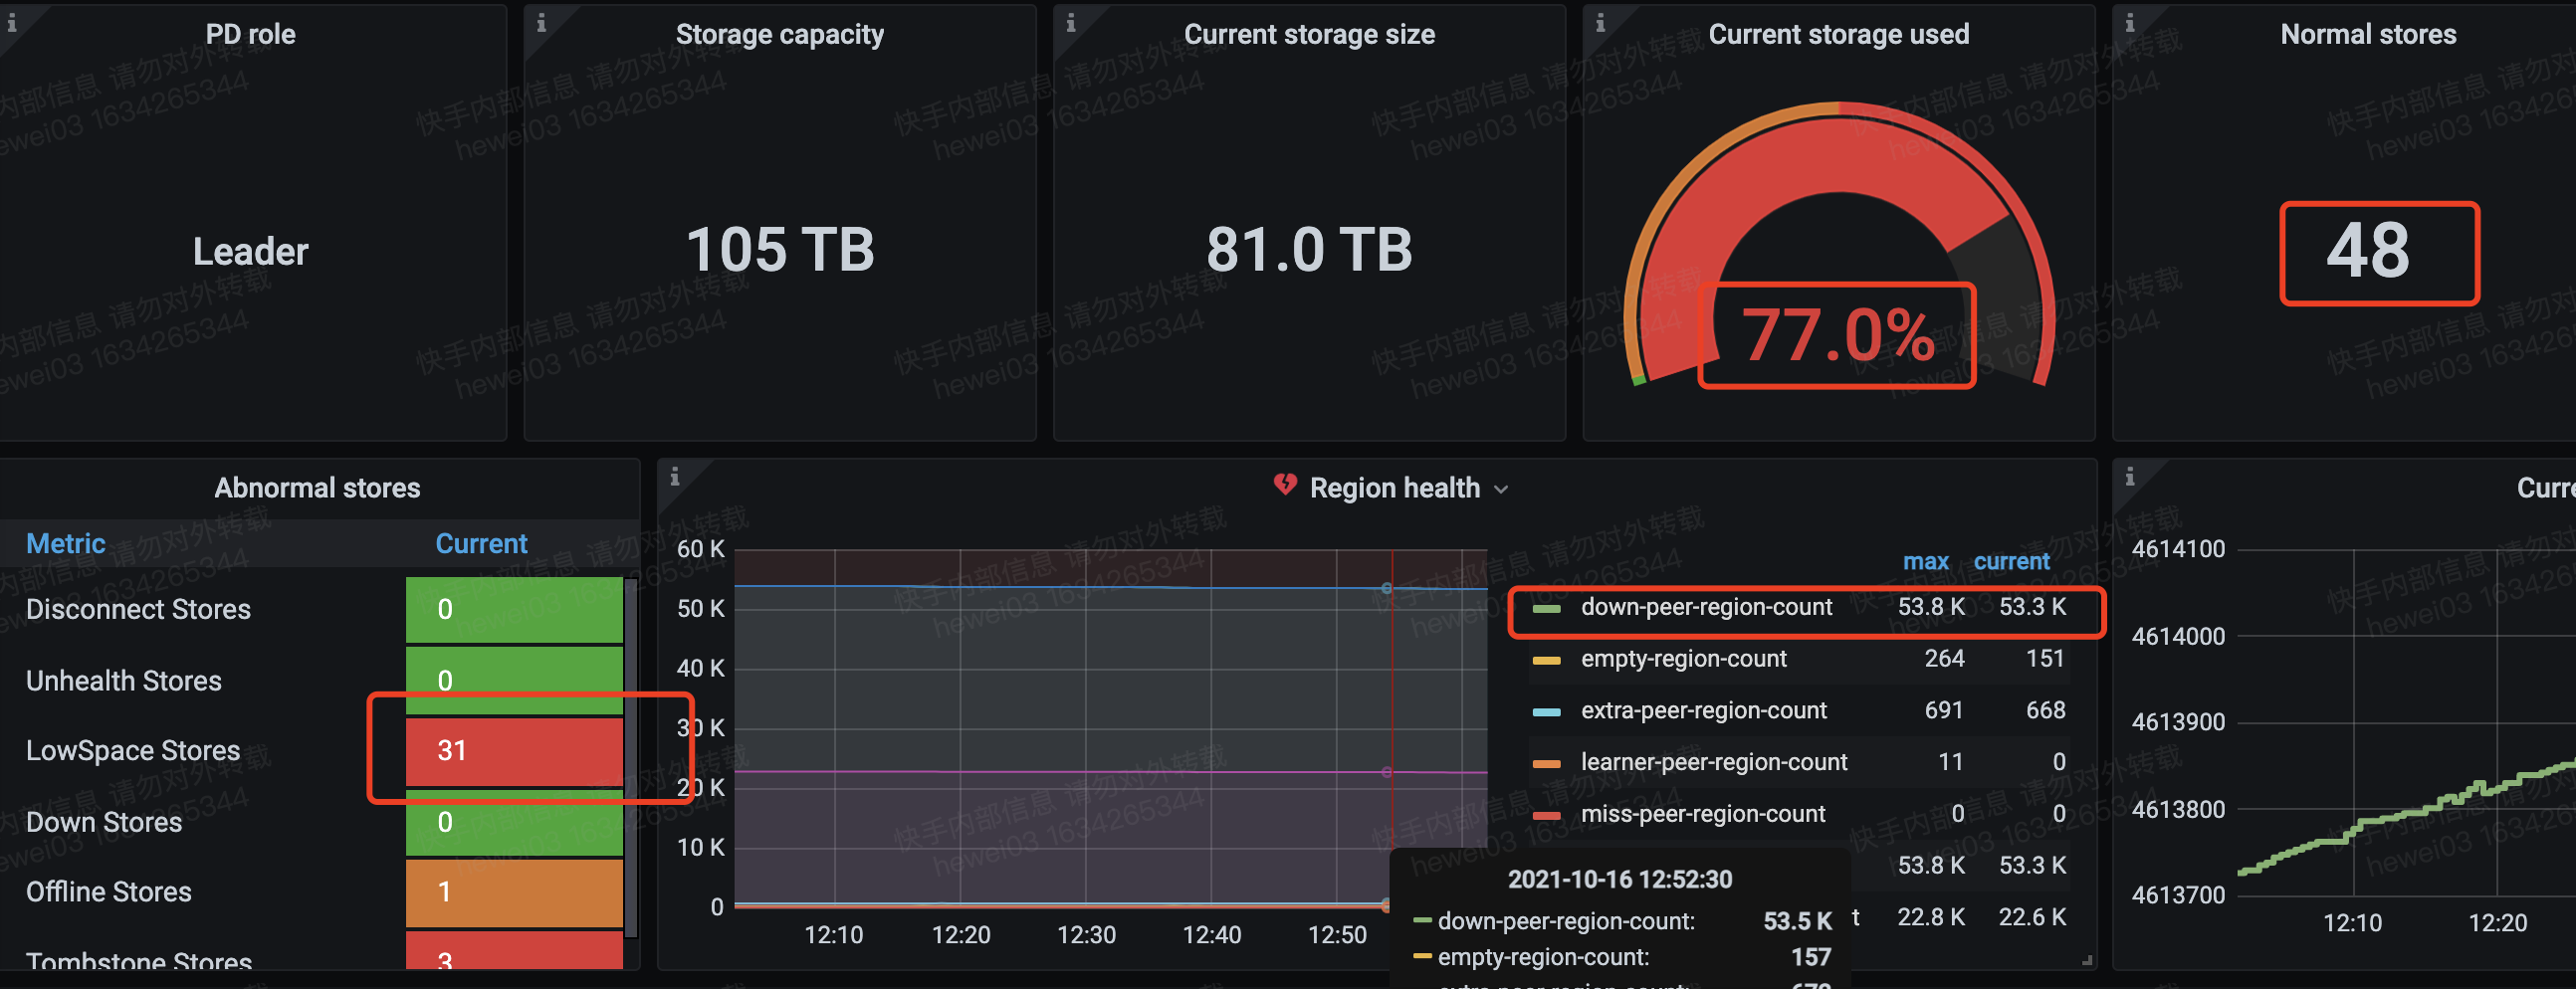Screen dimensions: 2576x989
Task: Click the info icon on Storage capacity panel
Action: coord(541,22)
